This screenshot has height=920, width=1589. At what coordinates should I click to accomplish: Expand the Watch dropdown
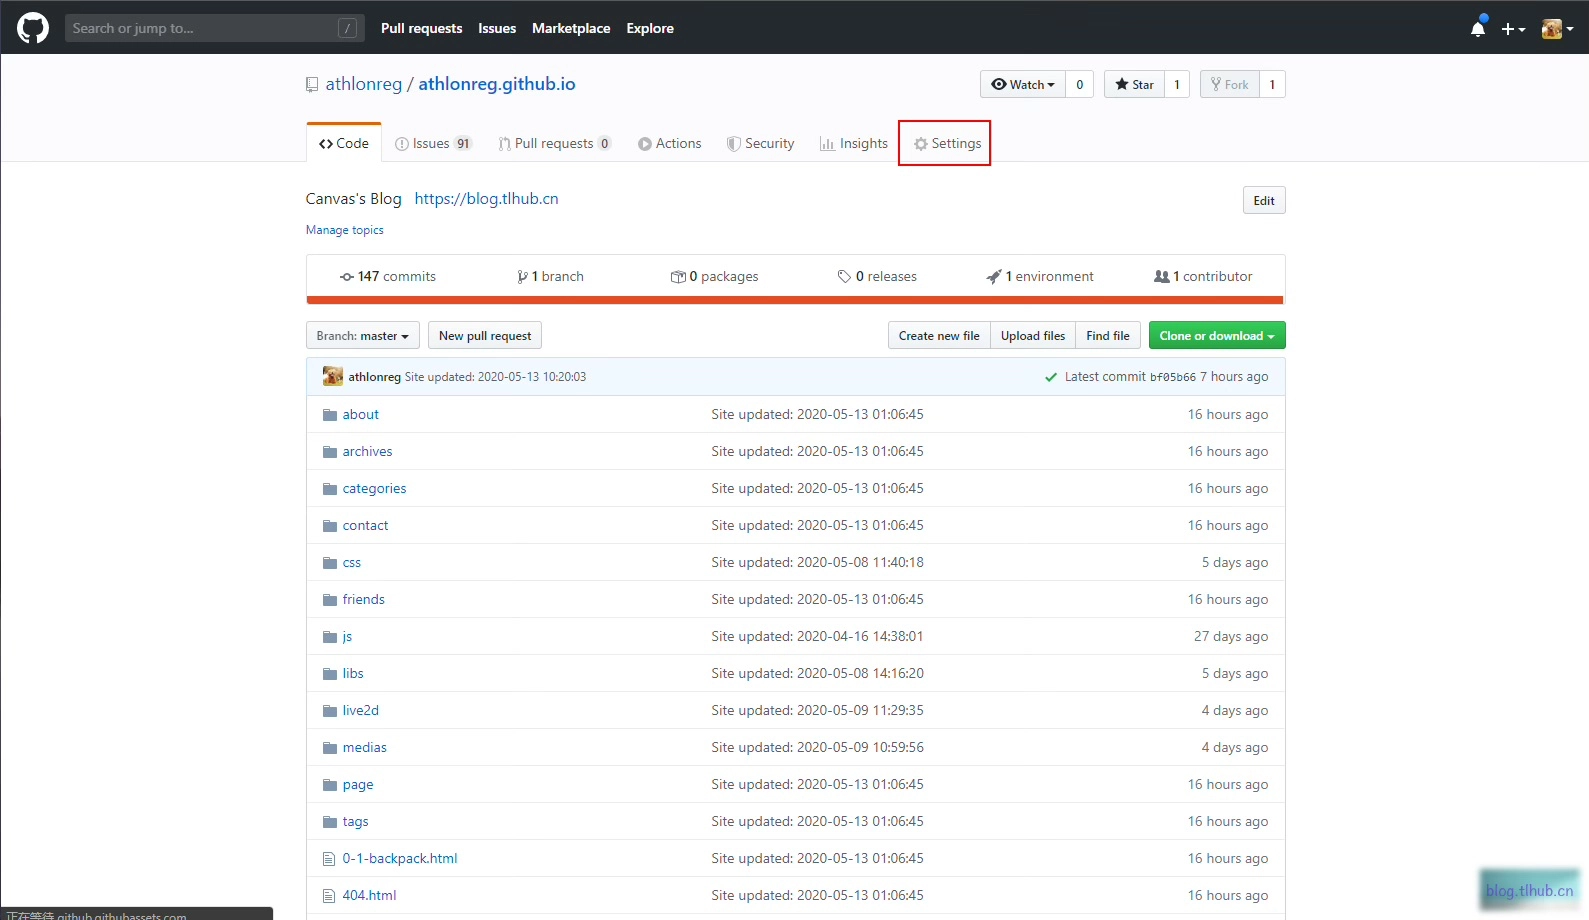pyautogui.click(x=1023, y=84)
